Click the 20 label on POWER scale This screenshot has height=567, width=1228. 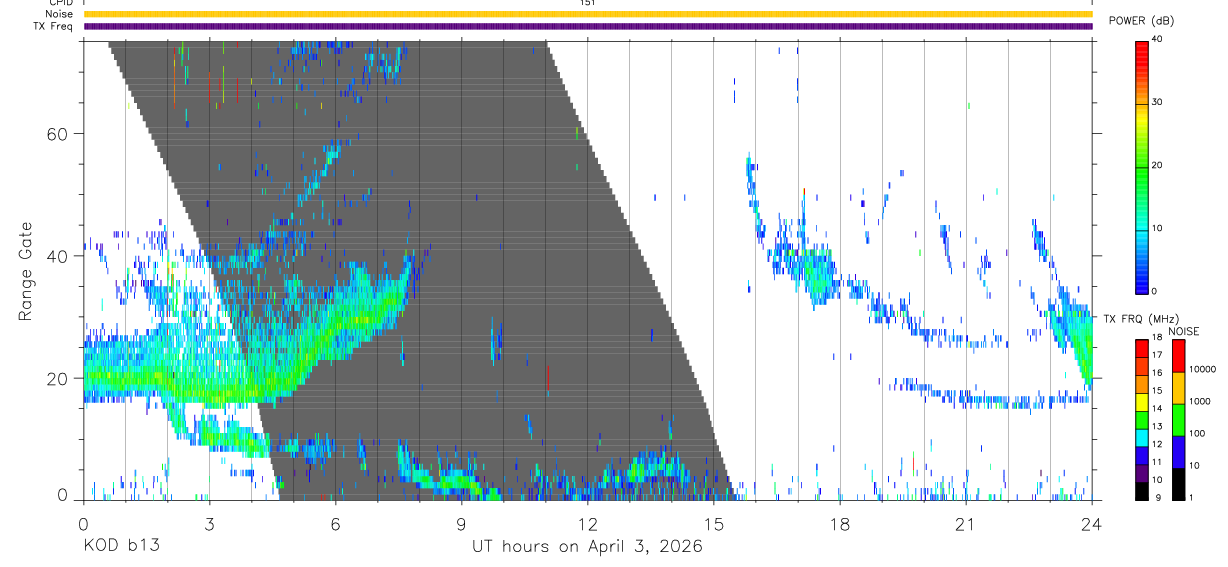[x=1158, y=165]
